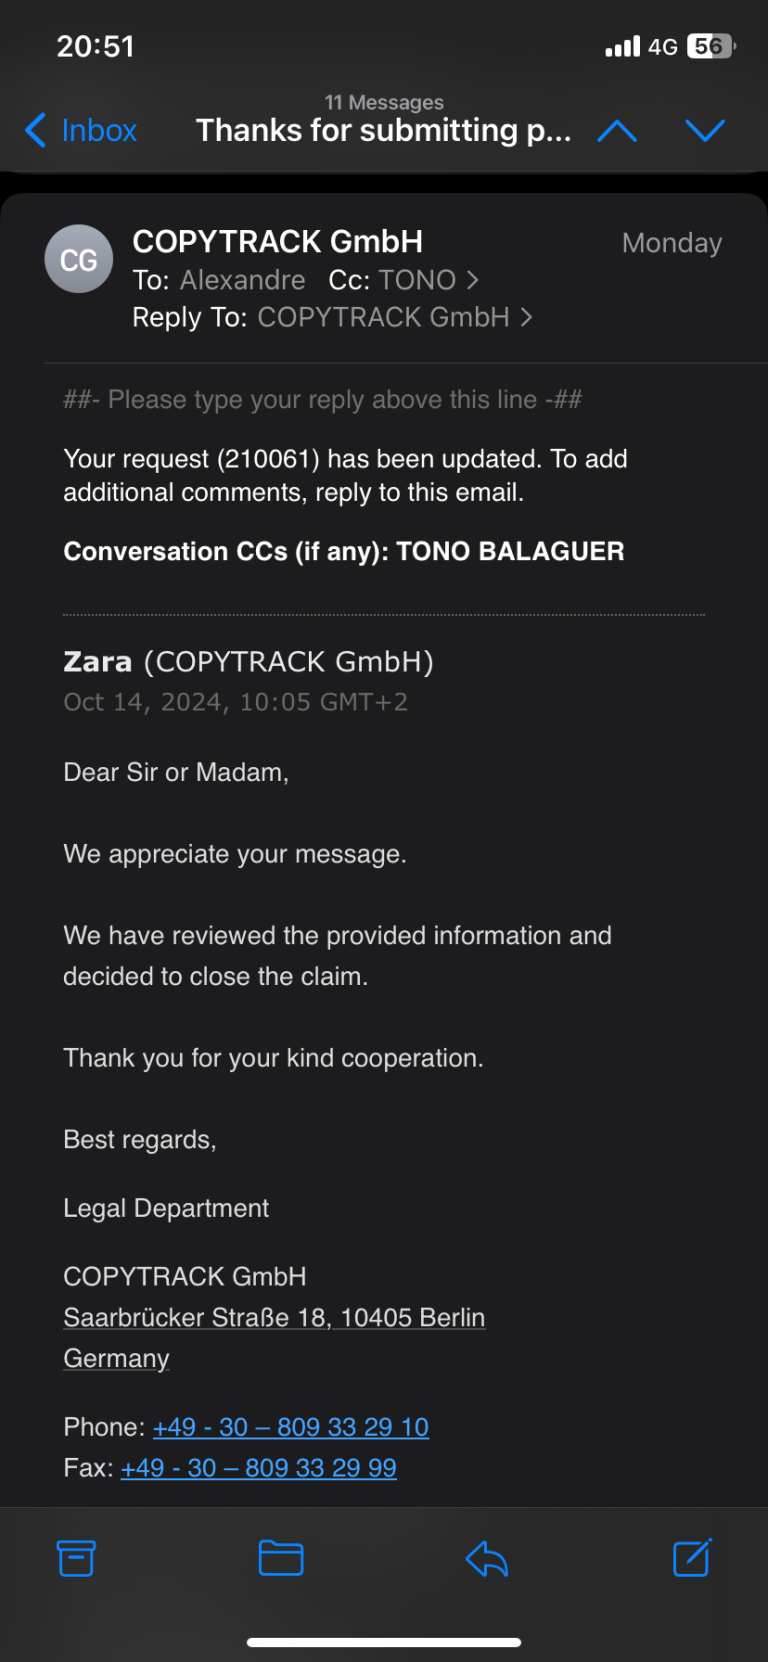Tap the 4G network indicator
Screen dimensions: 768x1662
pos(664,45)
